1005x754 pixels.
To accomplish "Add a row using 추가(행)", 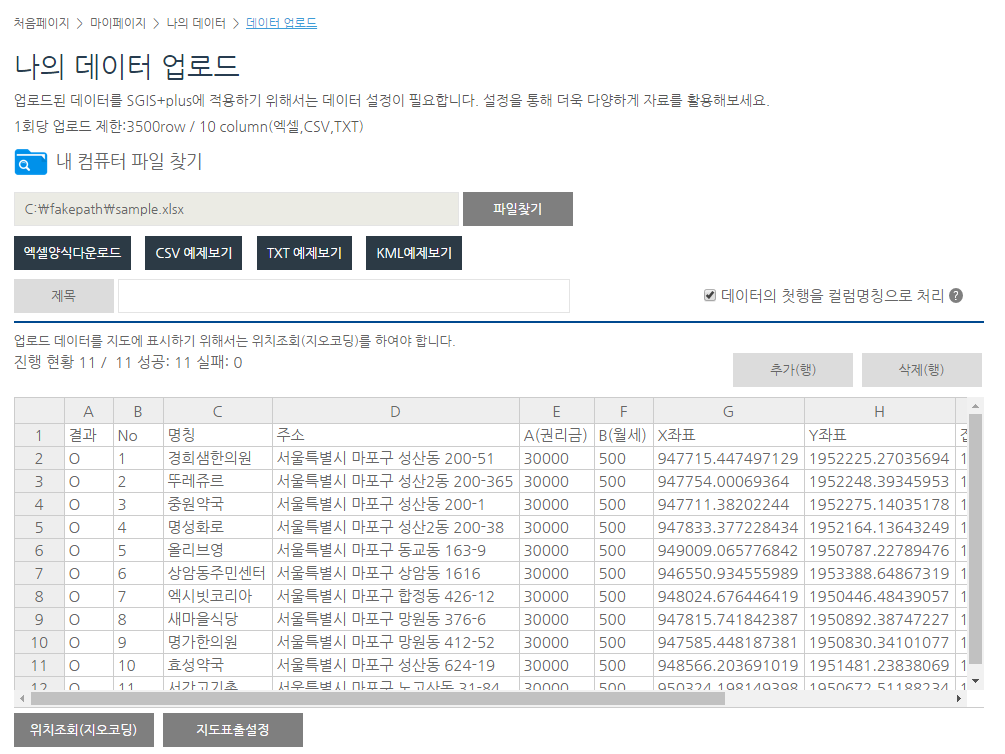I will [792, 369].
